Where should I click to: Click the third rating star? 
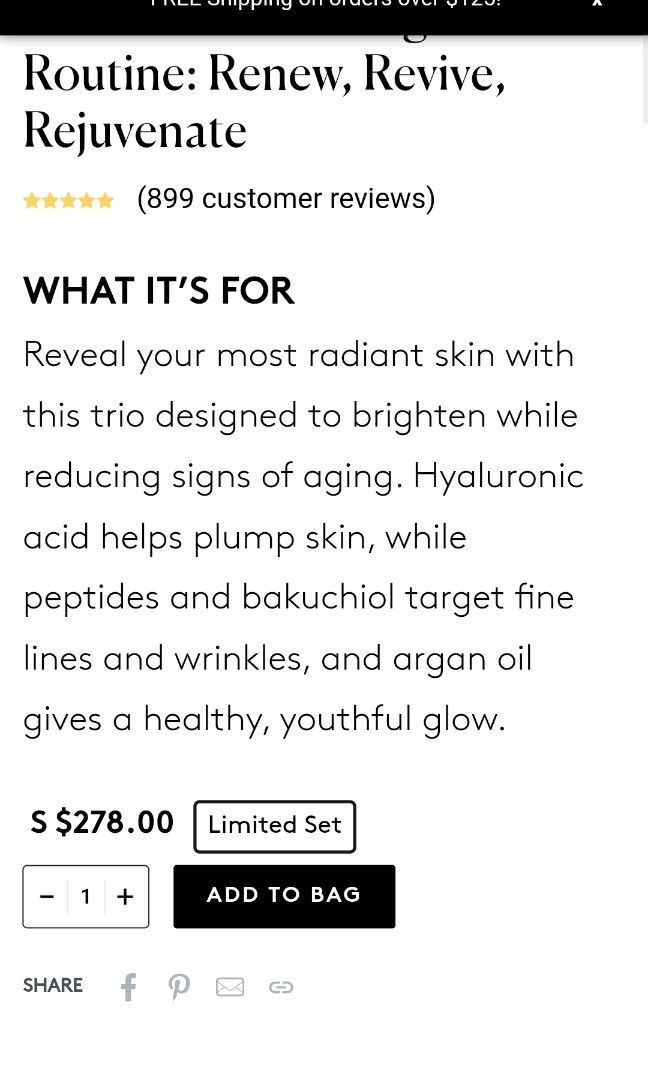tap(68, 199)
